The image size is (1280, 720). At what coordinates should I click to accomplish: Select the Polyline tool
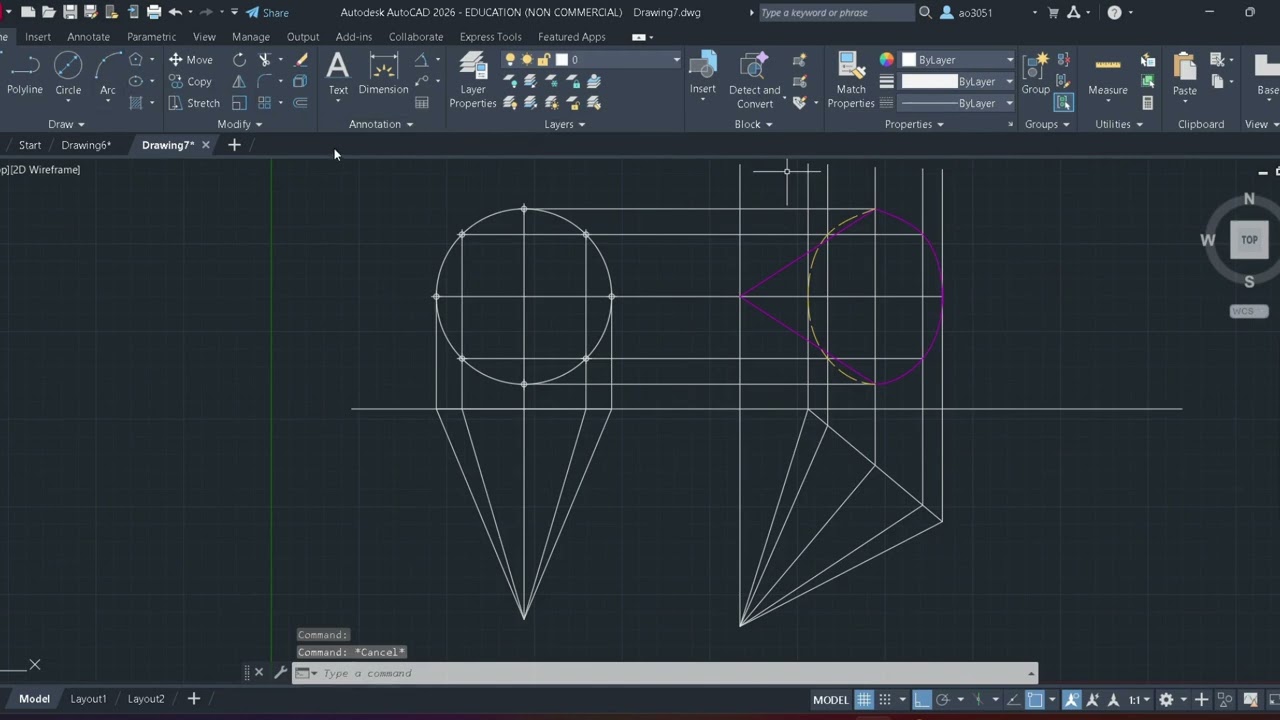pos(25,75)
